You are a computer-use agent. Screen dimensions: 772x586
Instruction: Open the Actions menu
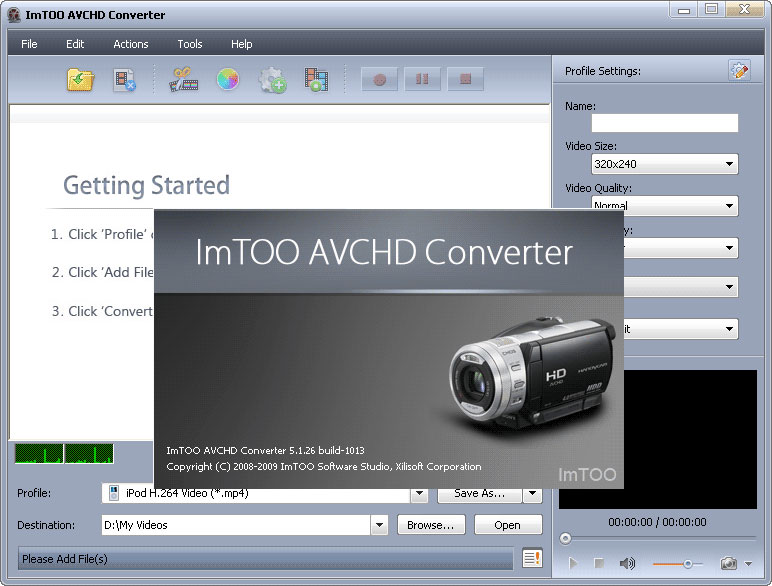130,44
